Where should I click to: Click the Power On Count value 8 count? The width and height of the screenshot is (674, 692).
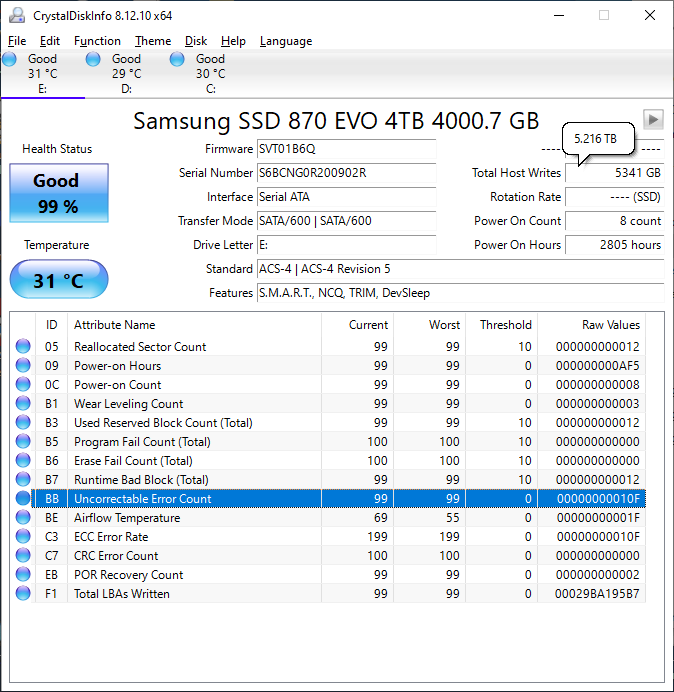click(x=614, y=221)
